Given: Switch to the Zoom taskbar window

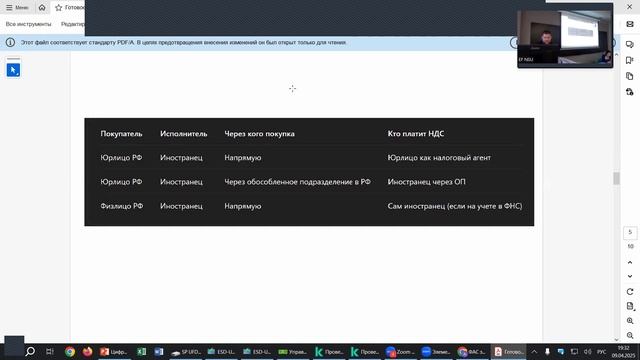Looking at the screenshot, I should 400,351.
